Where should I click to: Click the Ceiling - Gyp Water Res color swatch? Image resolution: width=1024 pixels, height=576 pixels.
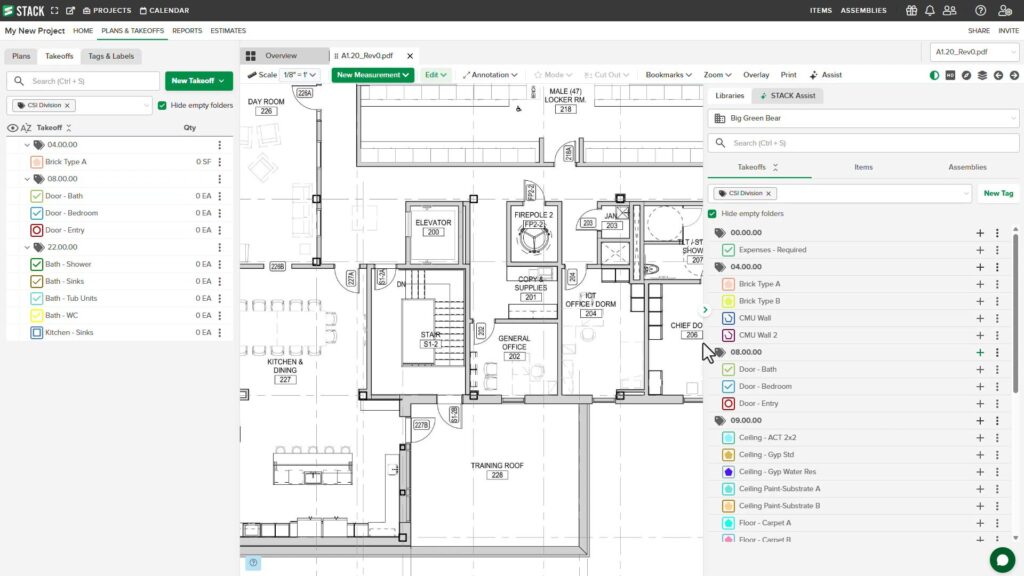coord(728,472)
